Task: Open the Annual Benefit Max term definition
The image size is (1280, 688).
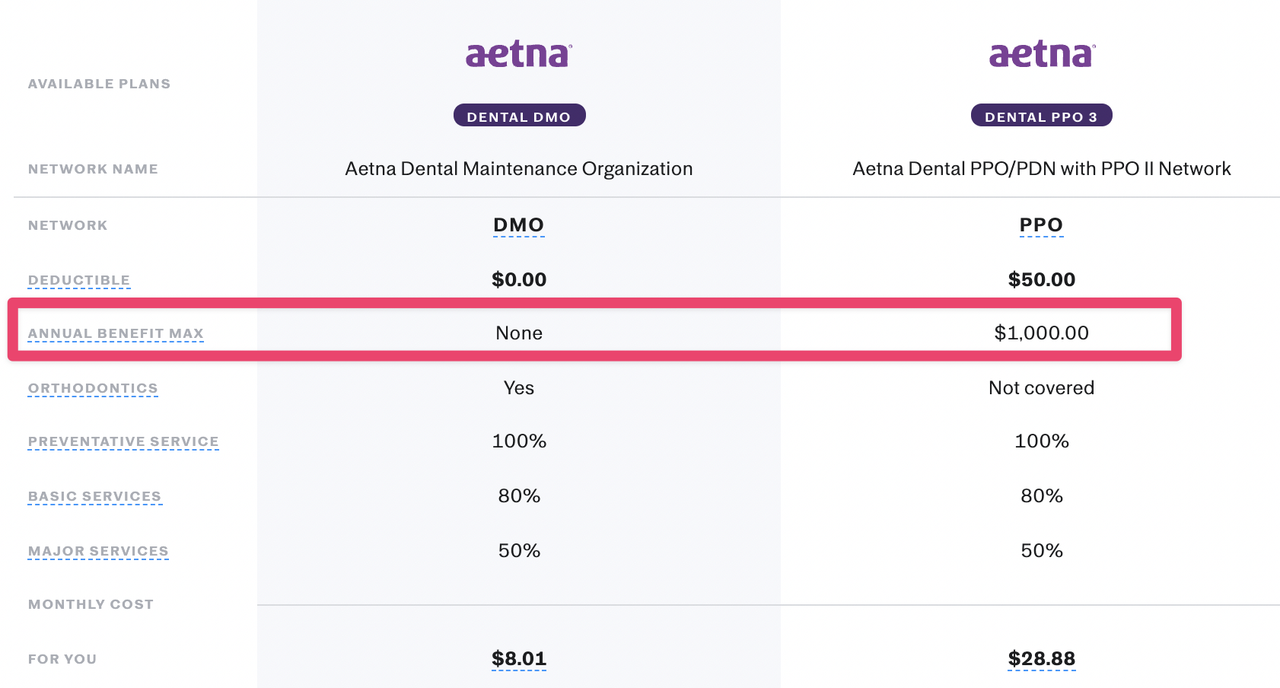Action: (116, 334)
